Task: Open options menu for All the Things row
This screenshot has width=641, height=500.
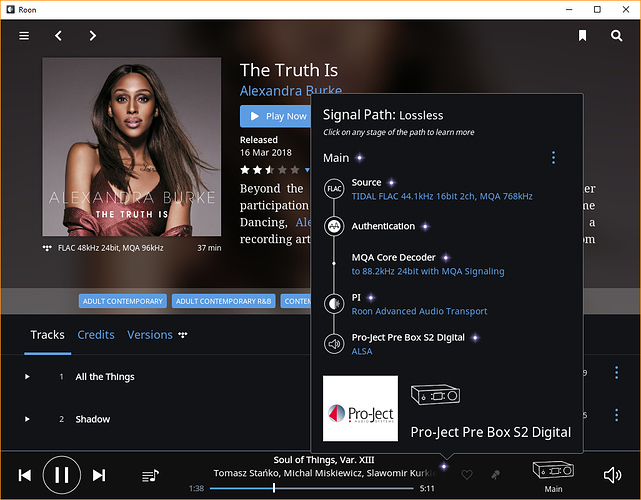Action: coord(616,372)
